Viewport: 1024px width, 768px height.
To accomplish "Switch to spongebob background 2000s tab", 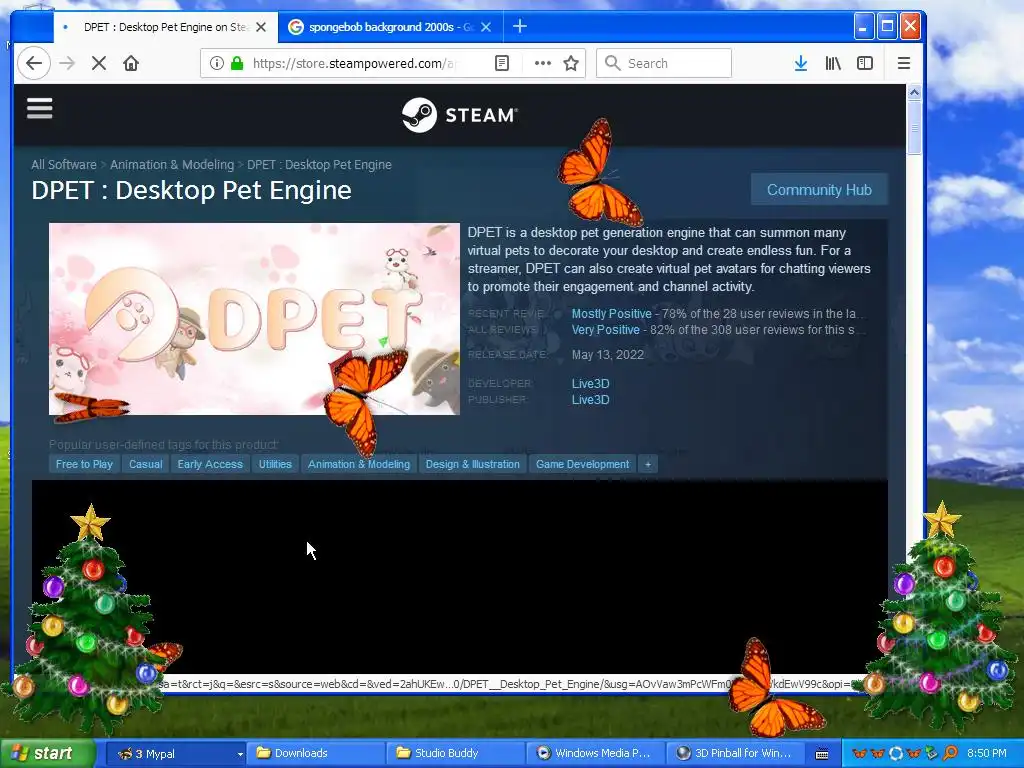I will 391,27.
